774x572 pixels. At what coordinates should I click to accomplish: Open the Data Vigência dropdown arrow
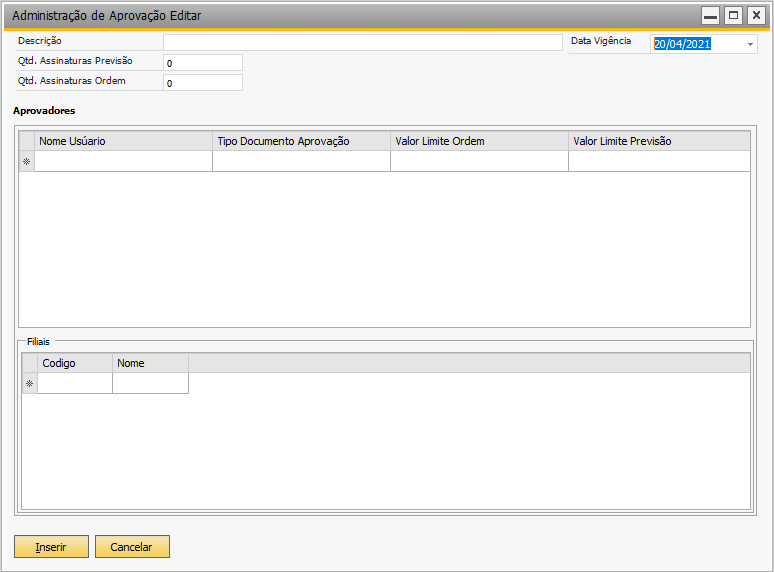[x=750, y=44]
